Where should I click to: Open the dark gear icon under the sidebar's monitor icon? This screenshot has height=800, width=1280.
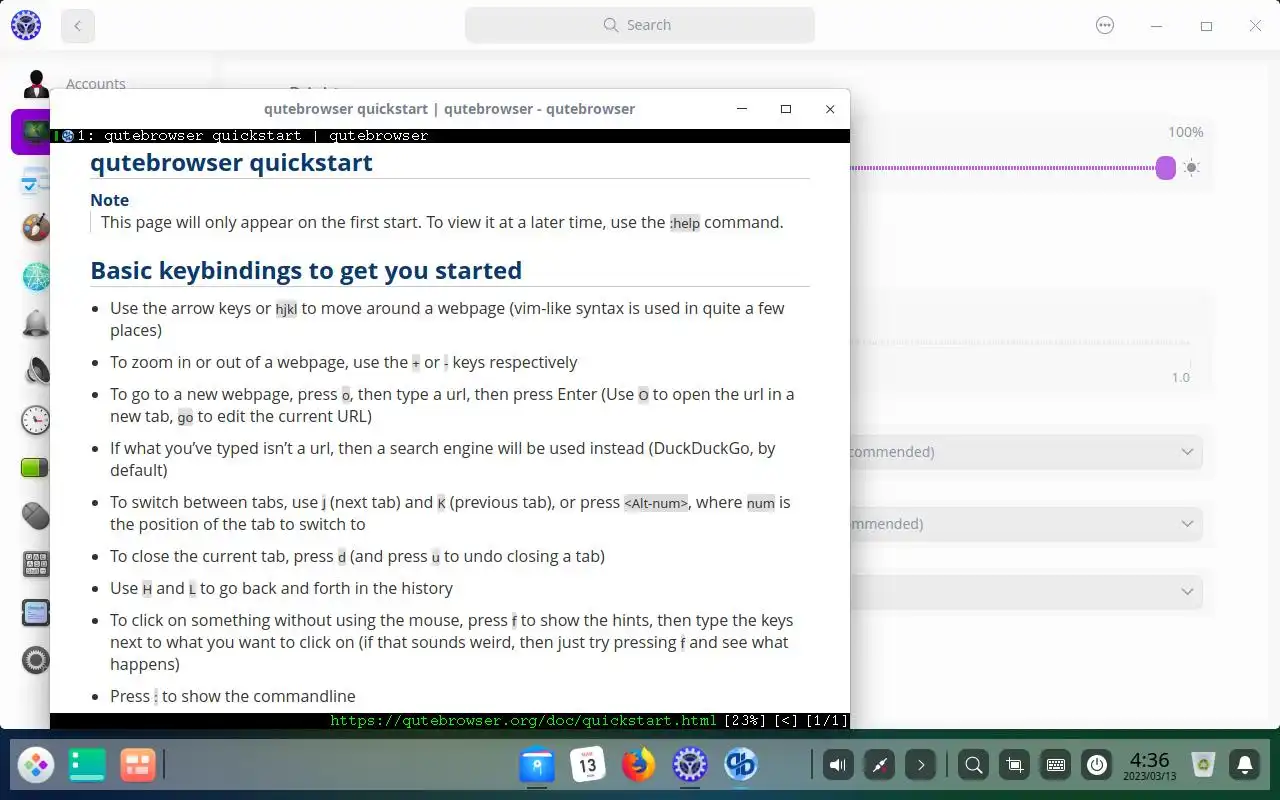(36, 660)
